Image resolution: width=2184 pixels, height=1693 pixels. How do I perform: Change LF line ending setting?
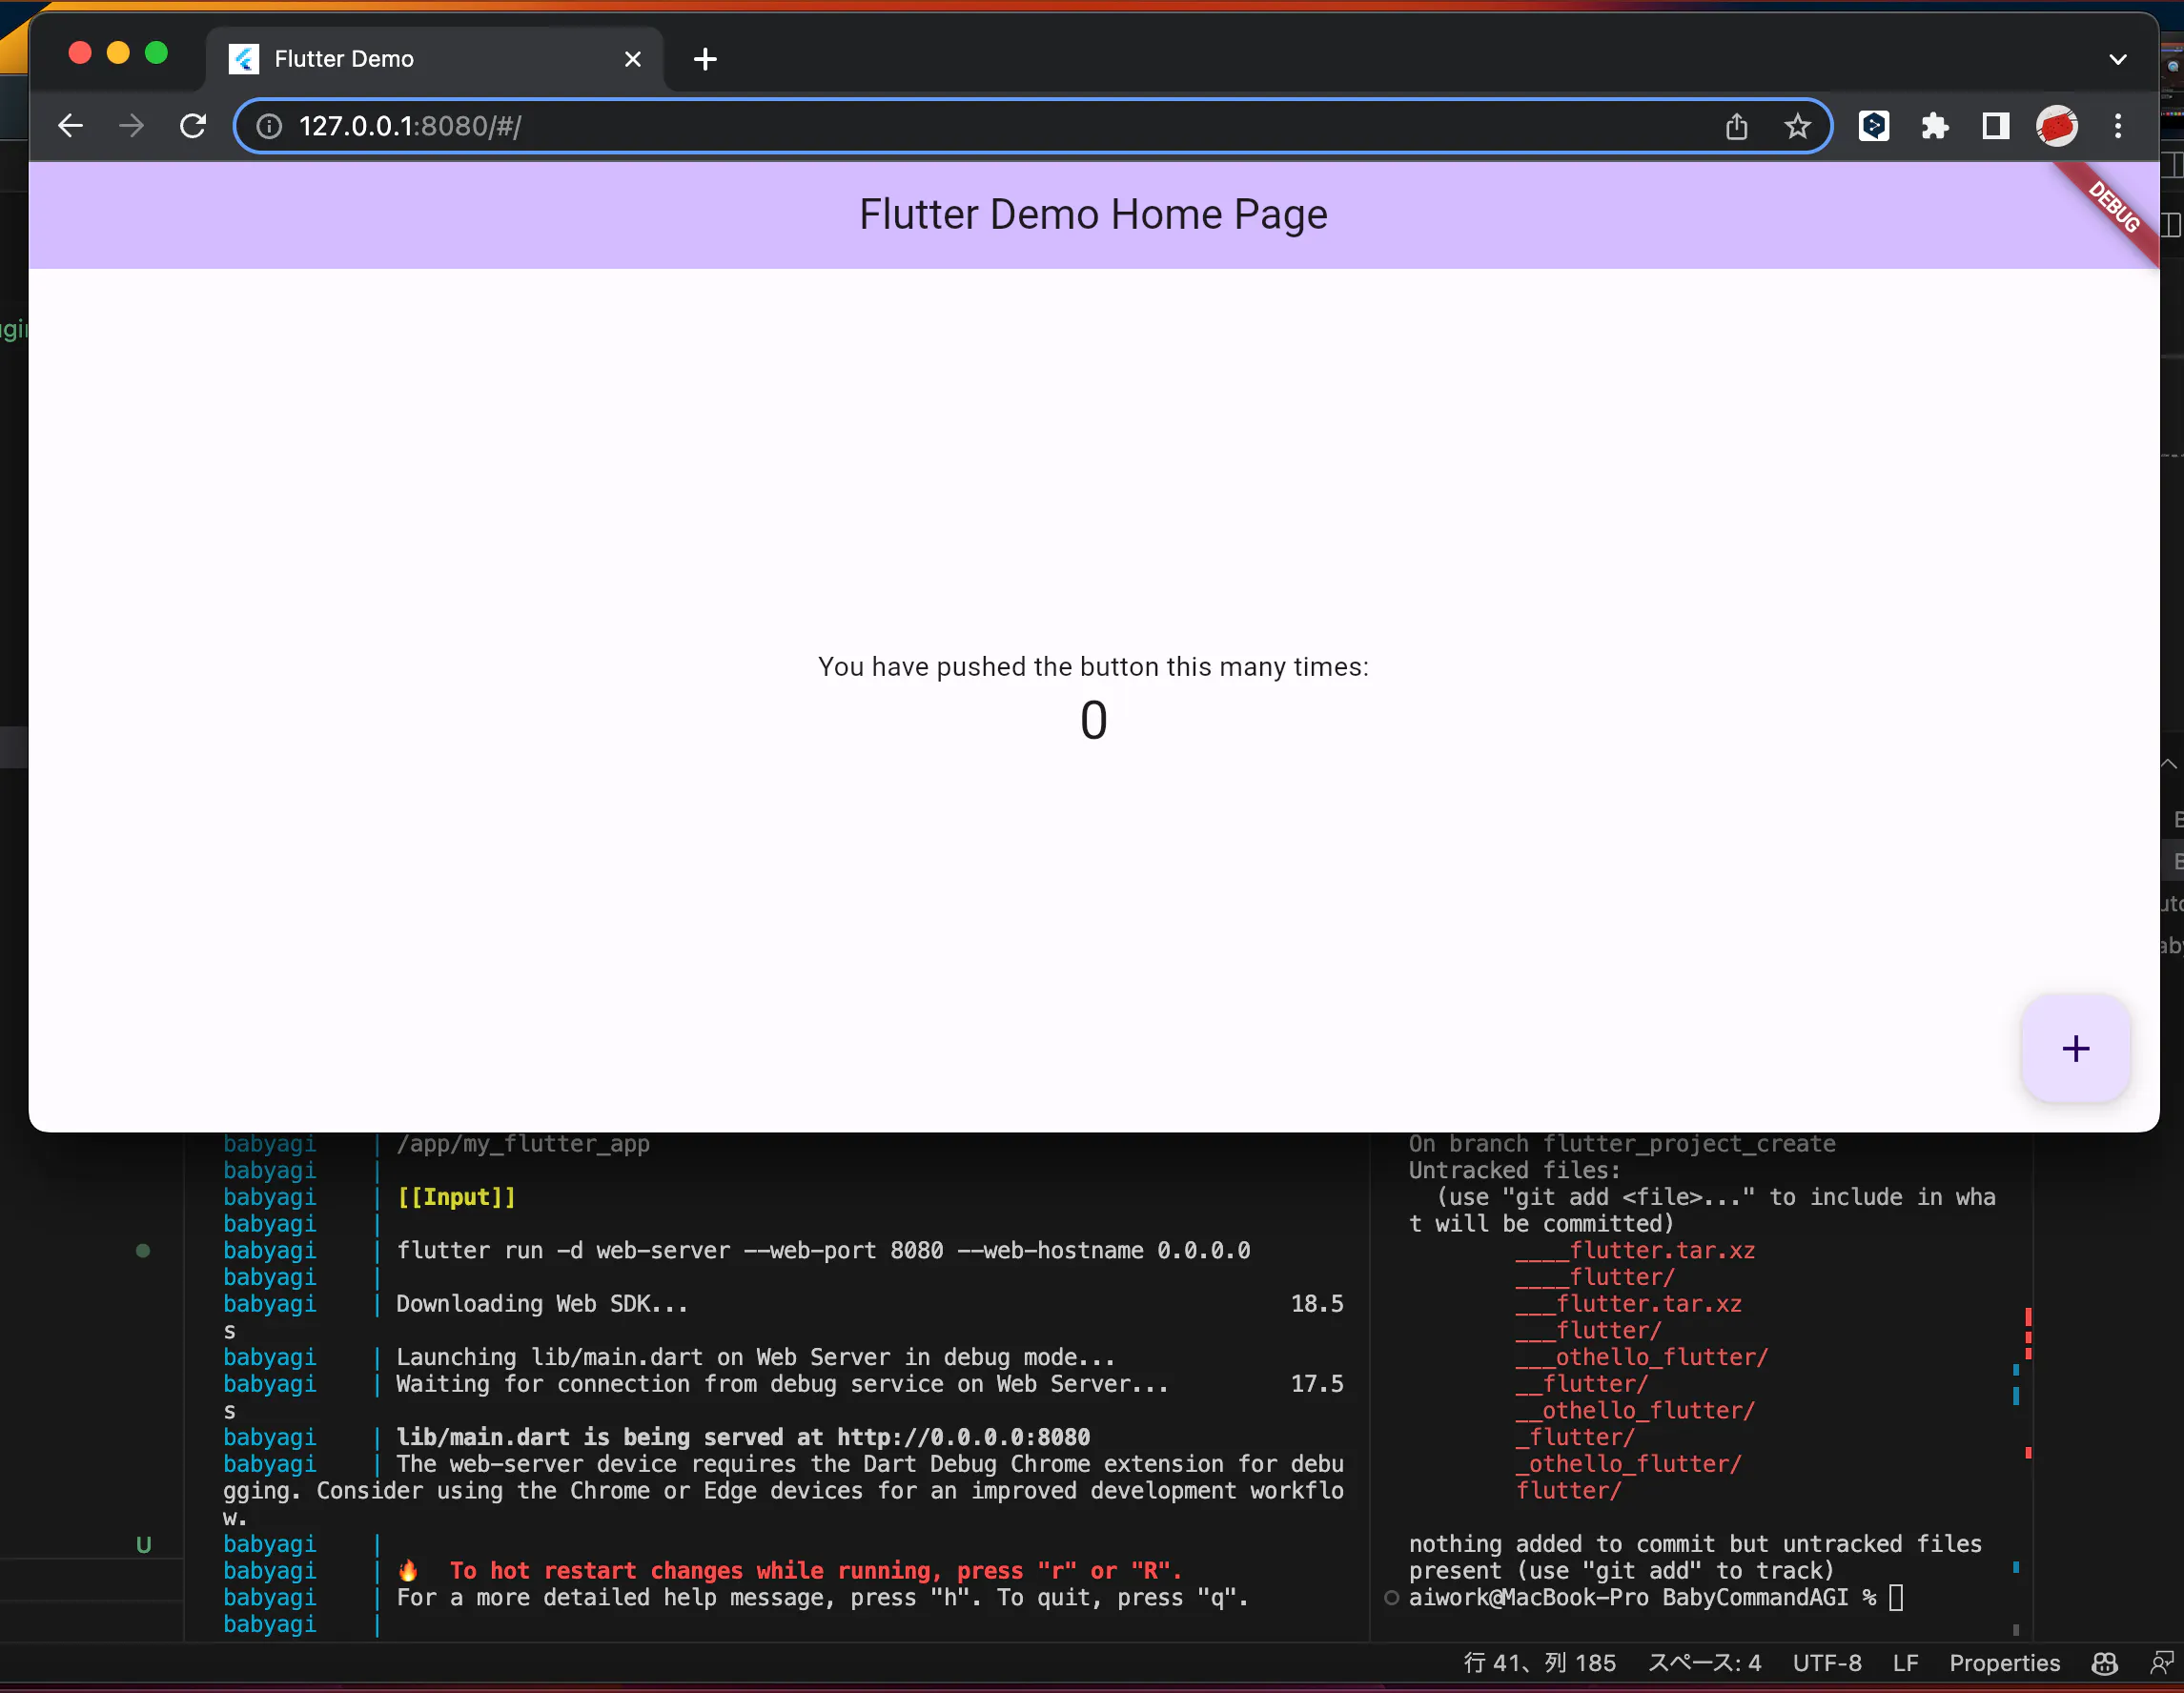[x=1905, y=1663]
